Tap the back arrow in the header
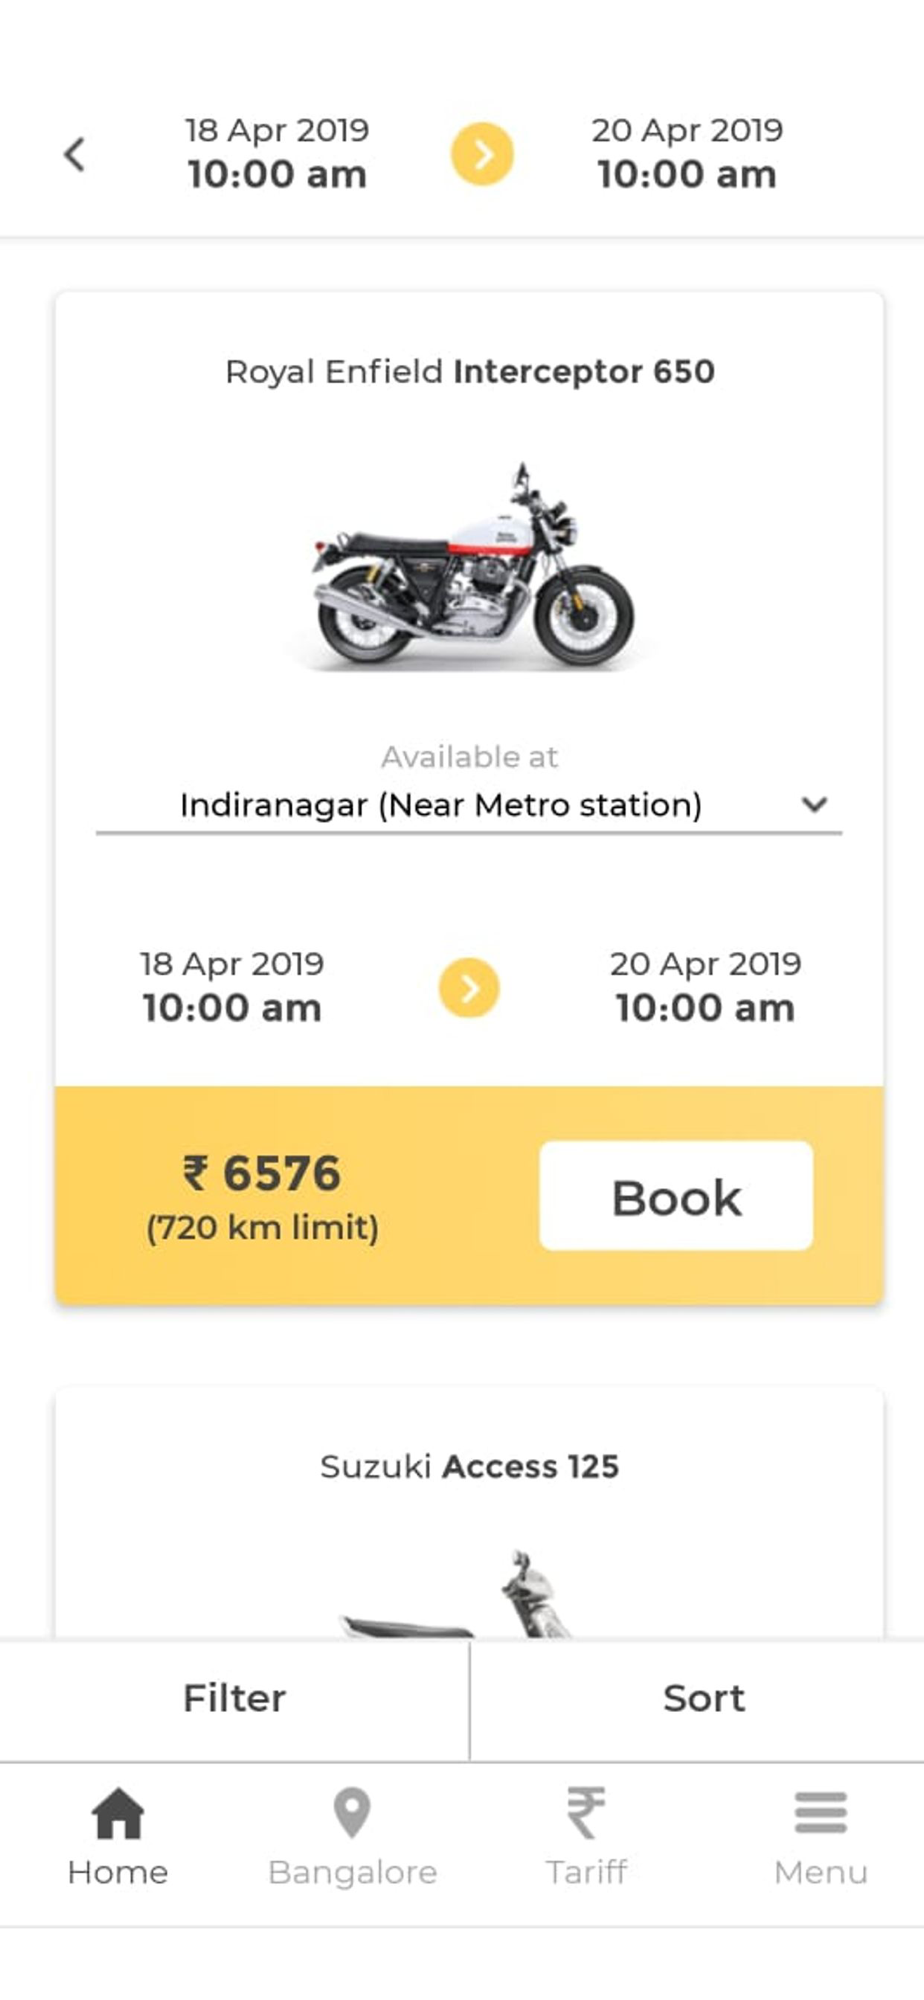Image resolution: width=924 pixels, height=2000 pixels. pos(75,154)
